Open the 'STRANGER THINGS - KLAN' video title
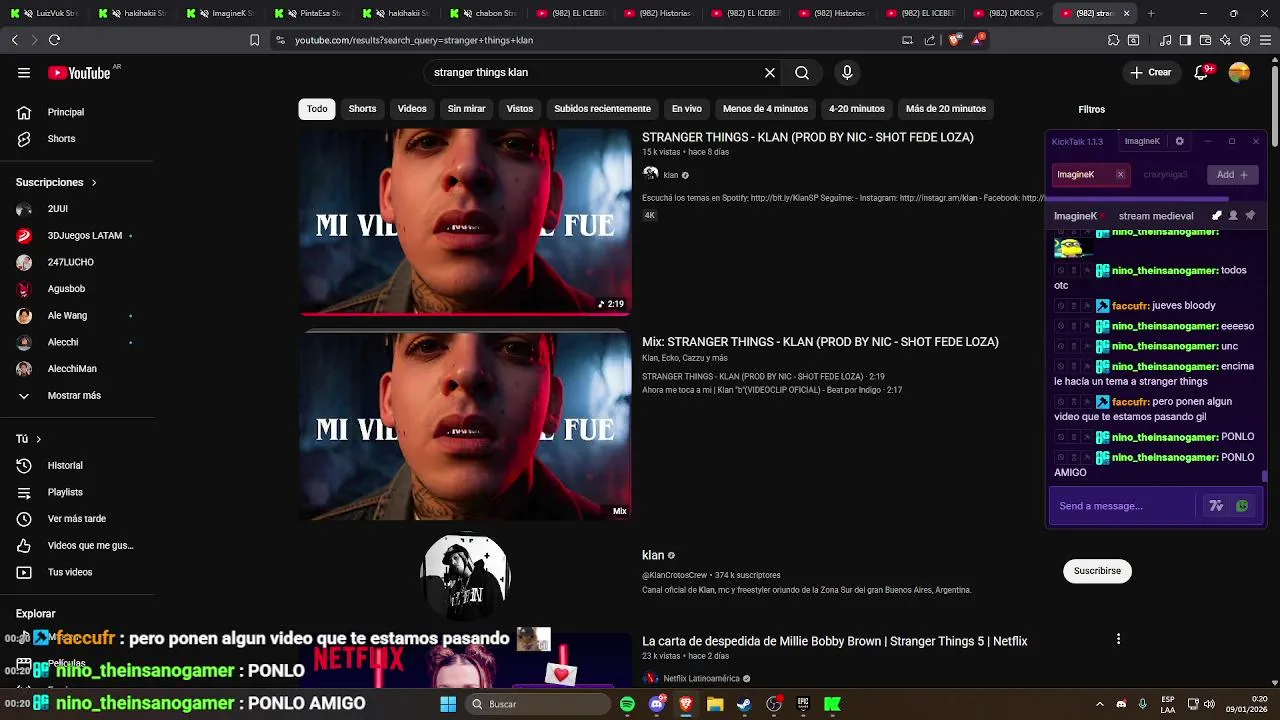This screenshot has width=1280, height=720. (807, 137)
